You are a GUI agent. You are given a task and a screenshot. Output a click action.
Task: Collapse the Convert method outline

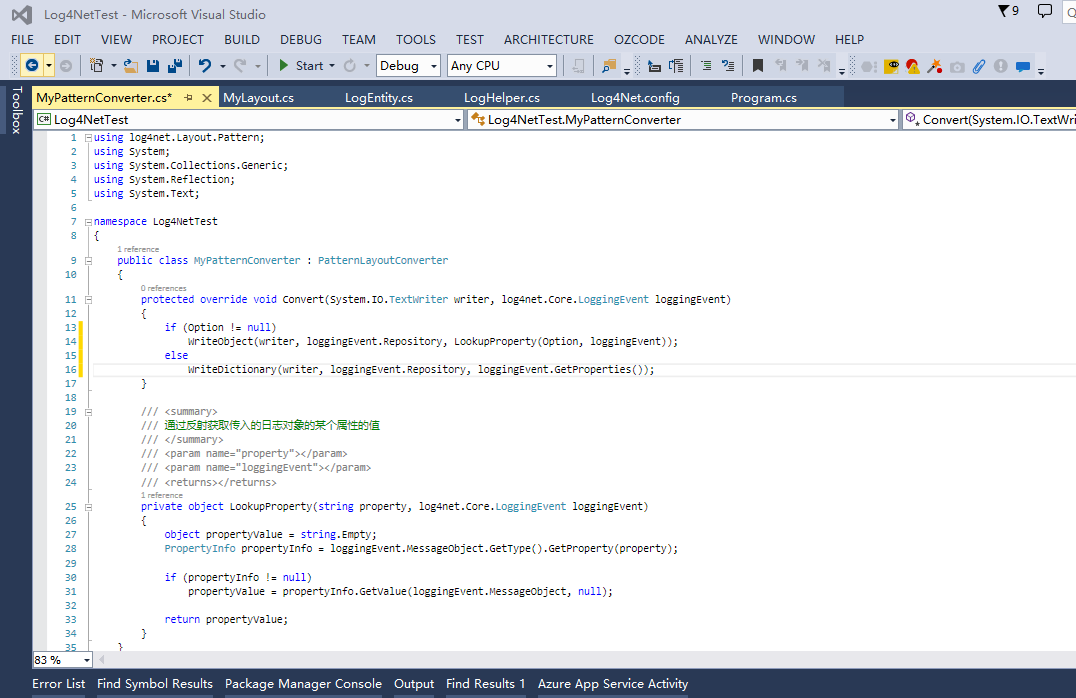pyautogui.click(x=88, y=300)
